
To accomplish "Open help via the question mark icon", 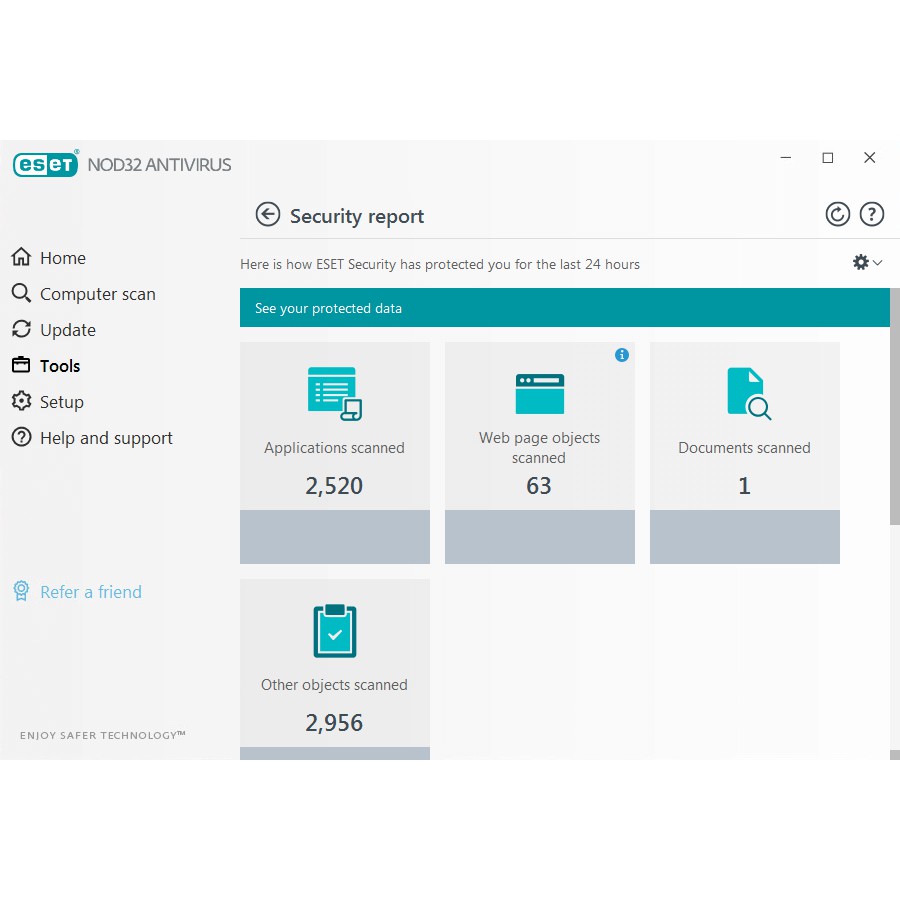I will coord(872,214).
